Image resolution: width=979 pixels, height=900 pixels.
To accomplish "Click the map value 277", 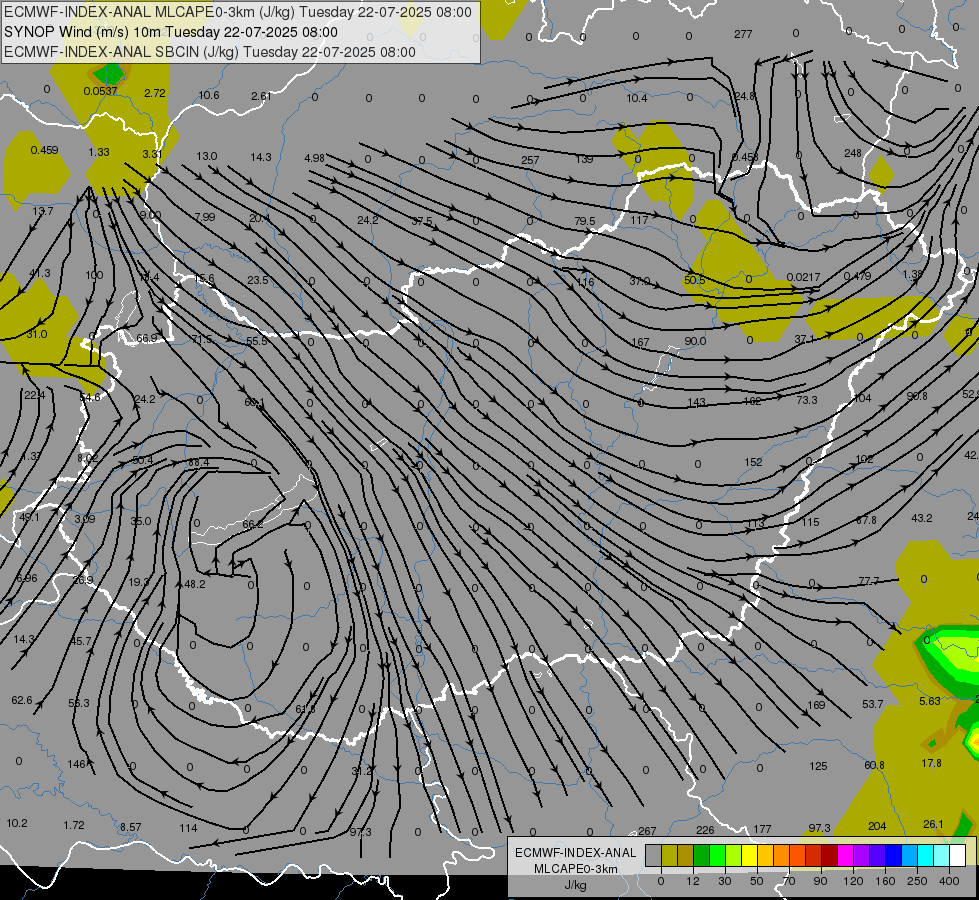I will coord(743,34).
